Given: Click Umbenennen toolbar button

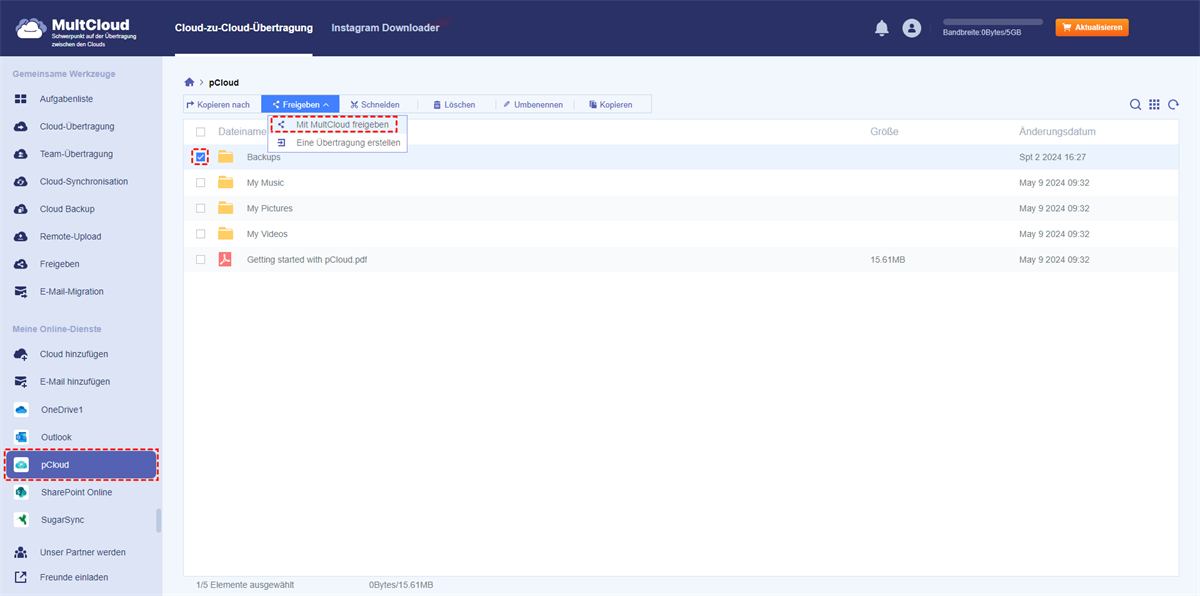Looking at the screenshot, I should point(532,104).
